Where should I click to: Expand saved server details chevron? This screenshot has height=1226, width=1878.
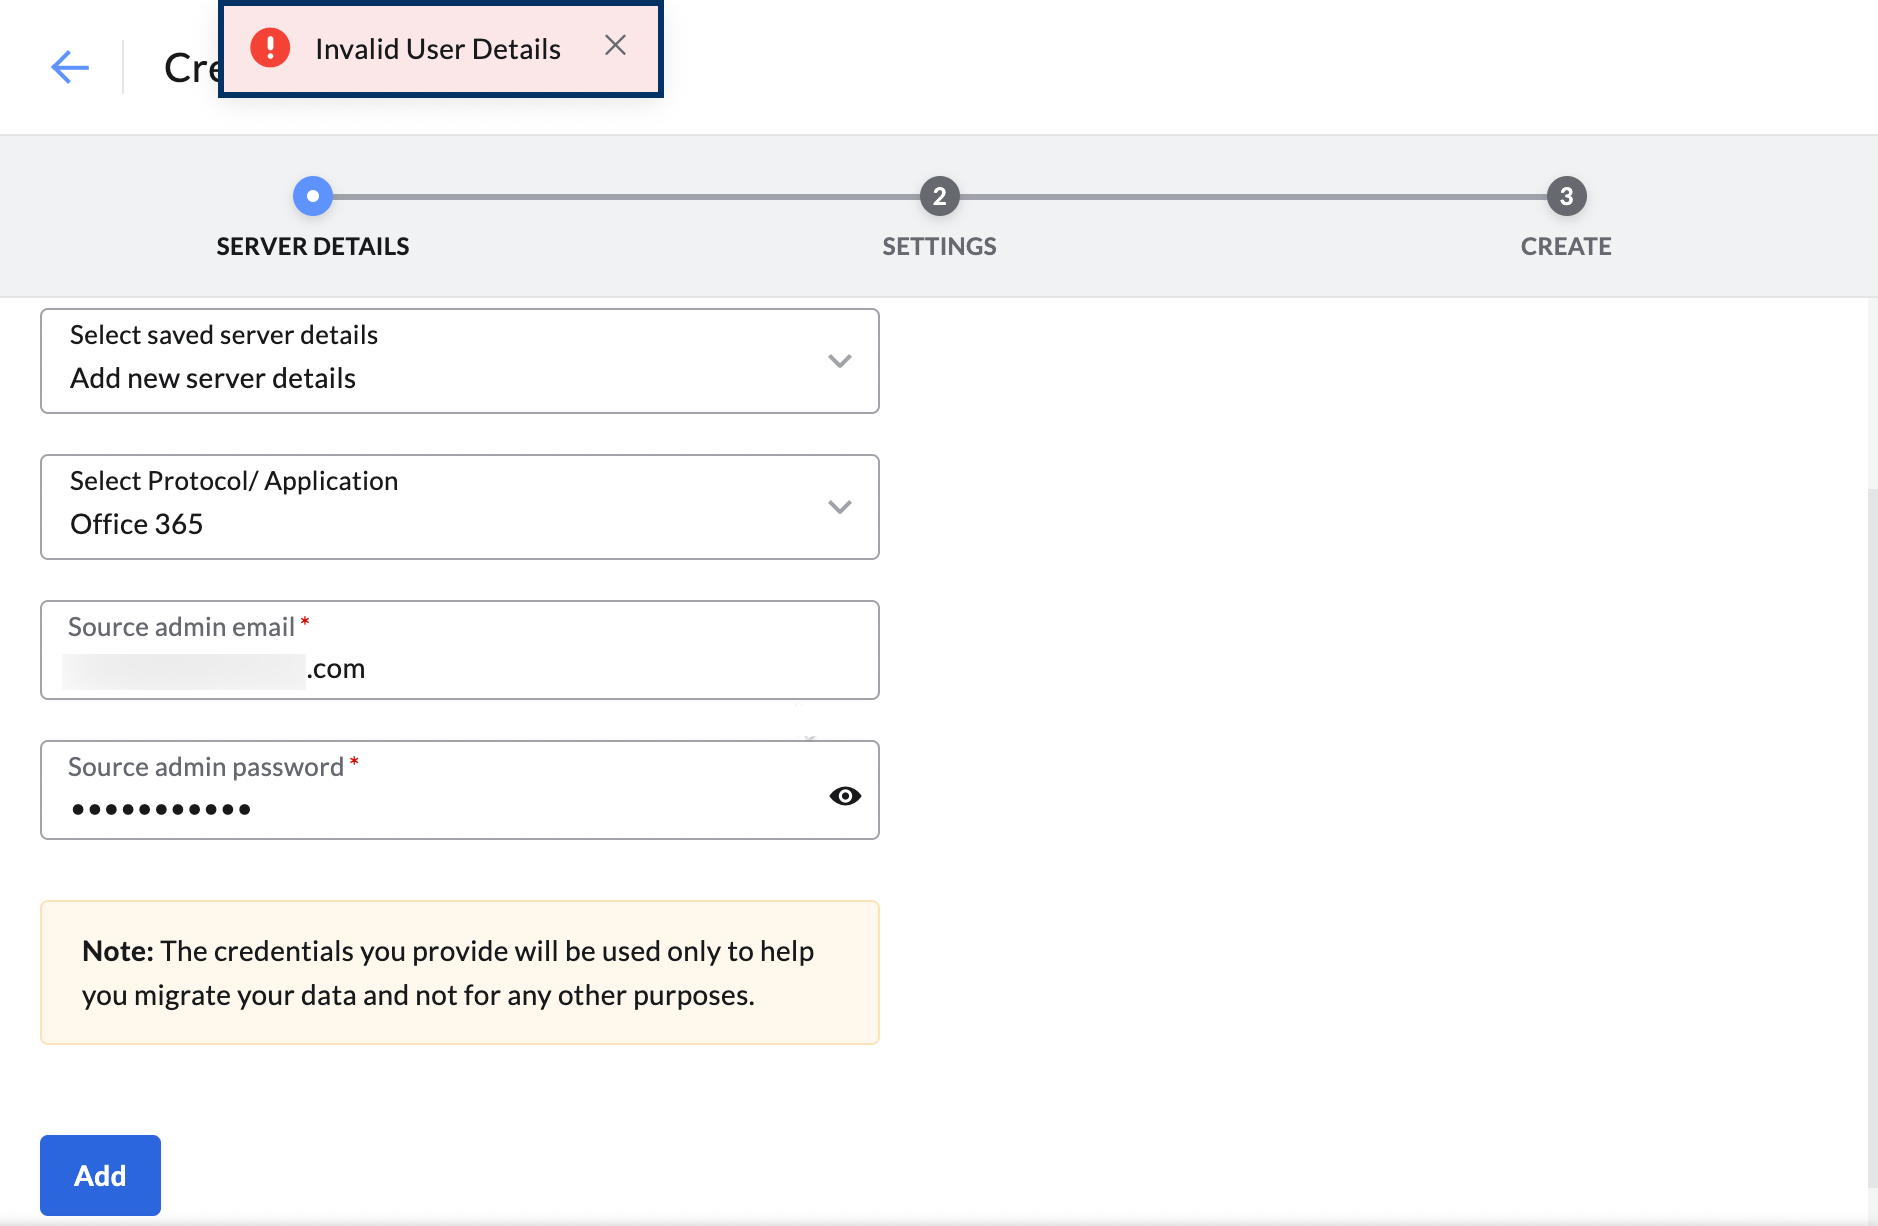coord(839,361)
